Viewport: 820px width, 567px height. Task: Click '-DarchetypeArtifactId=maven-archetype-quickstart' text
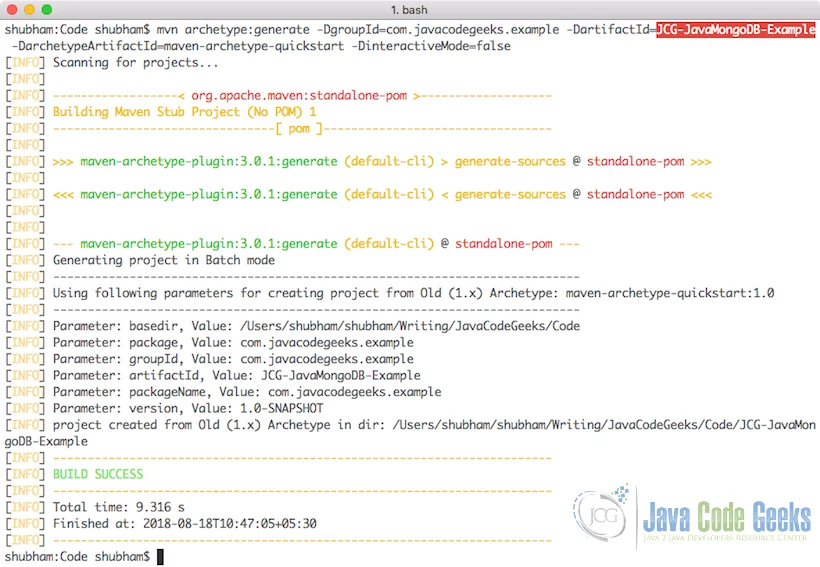click(x=178, y=46)
